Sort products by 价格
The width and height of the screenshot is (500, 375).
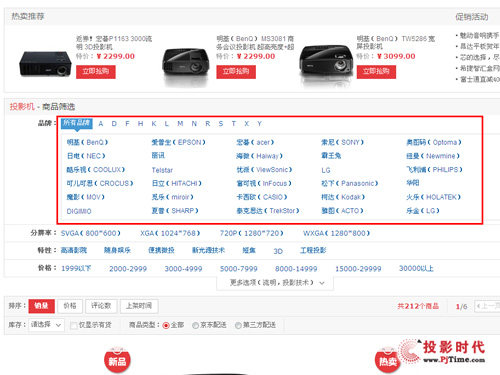70,306
